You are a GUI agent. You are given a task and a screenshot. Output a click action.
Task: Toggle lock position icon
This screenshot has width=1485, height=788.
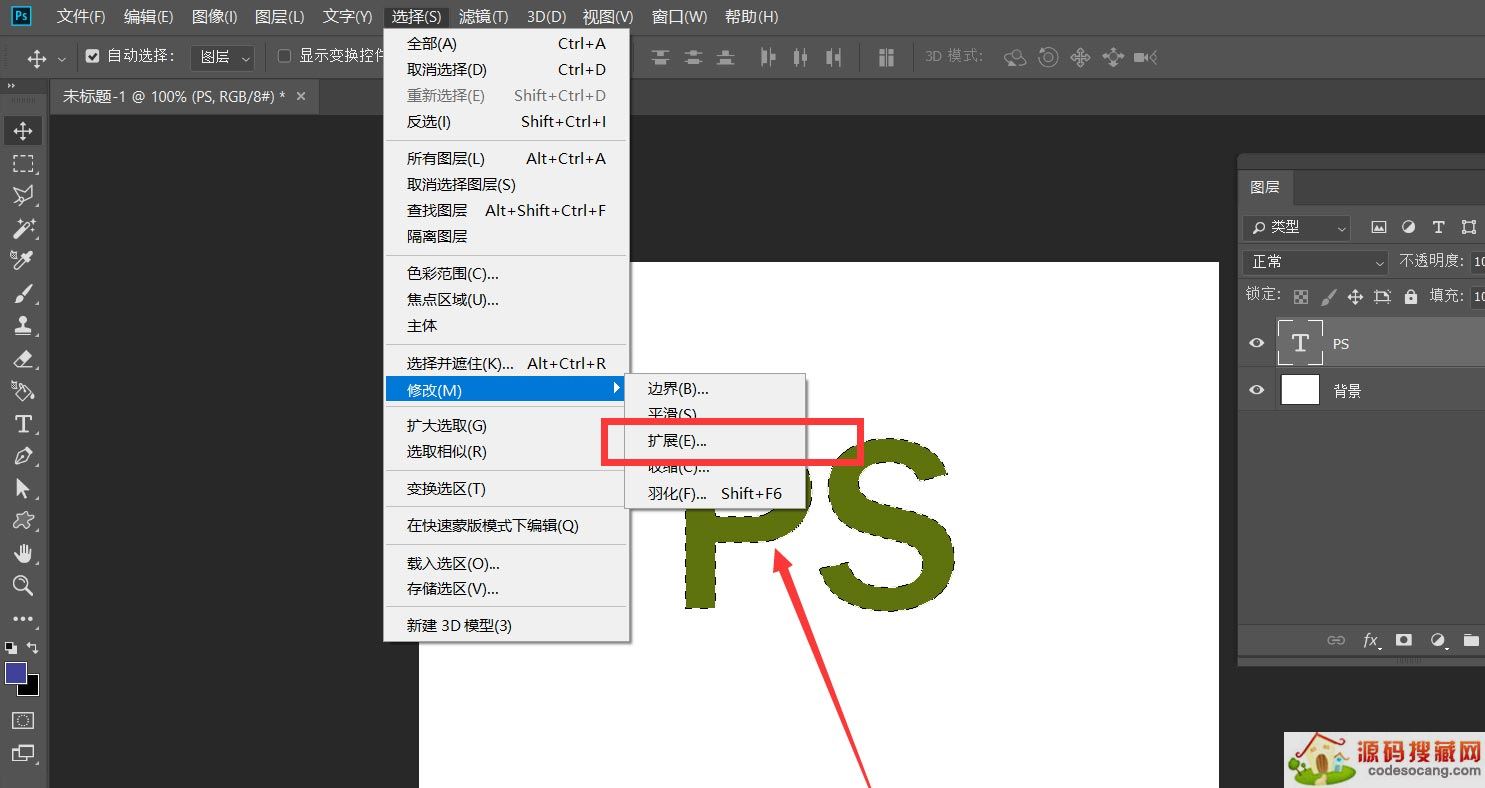pyautogui.click(x=1355, y=296)
